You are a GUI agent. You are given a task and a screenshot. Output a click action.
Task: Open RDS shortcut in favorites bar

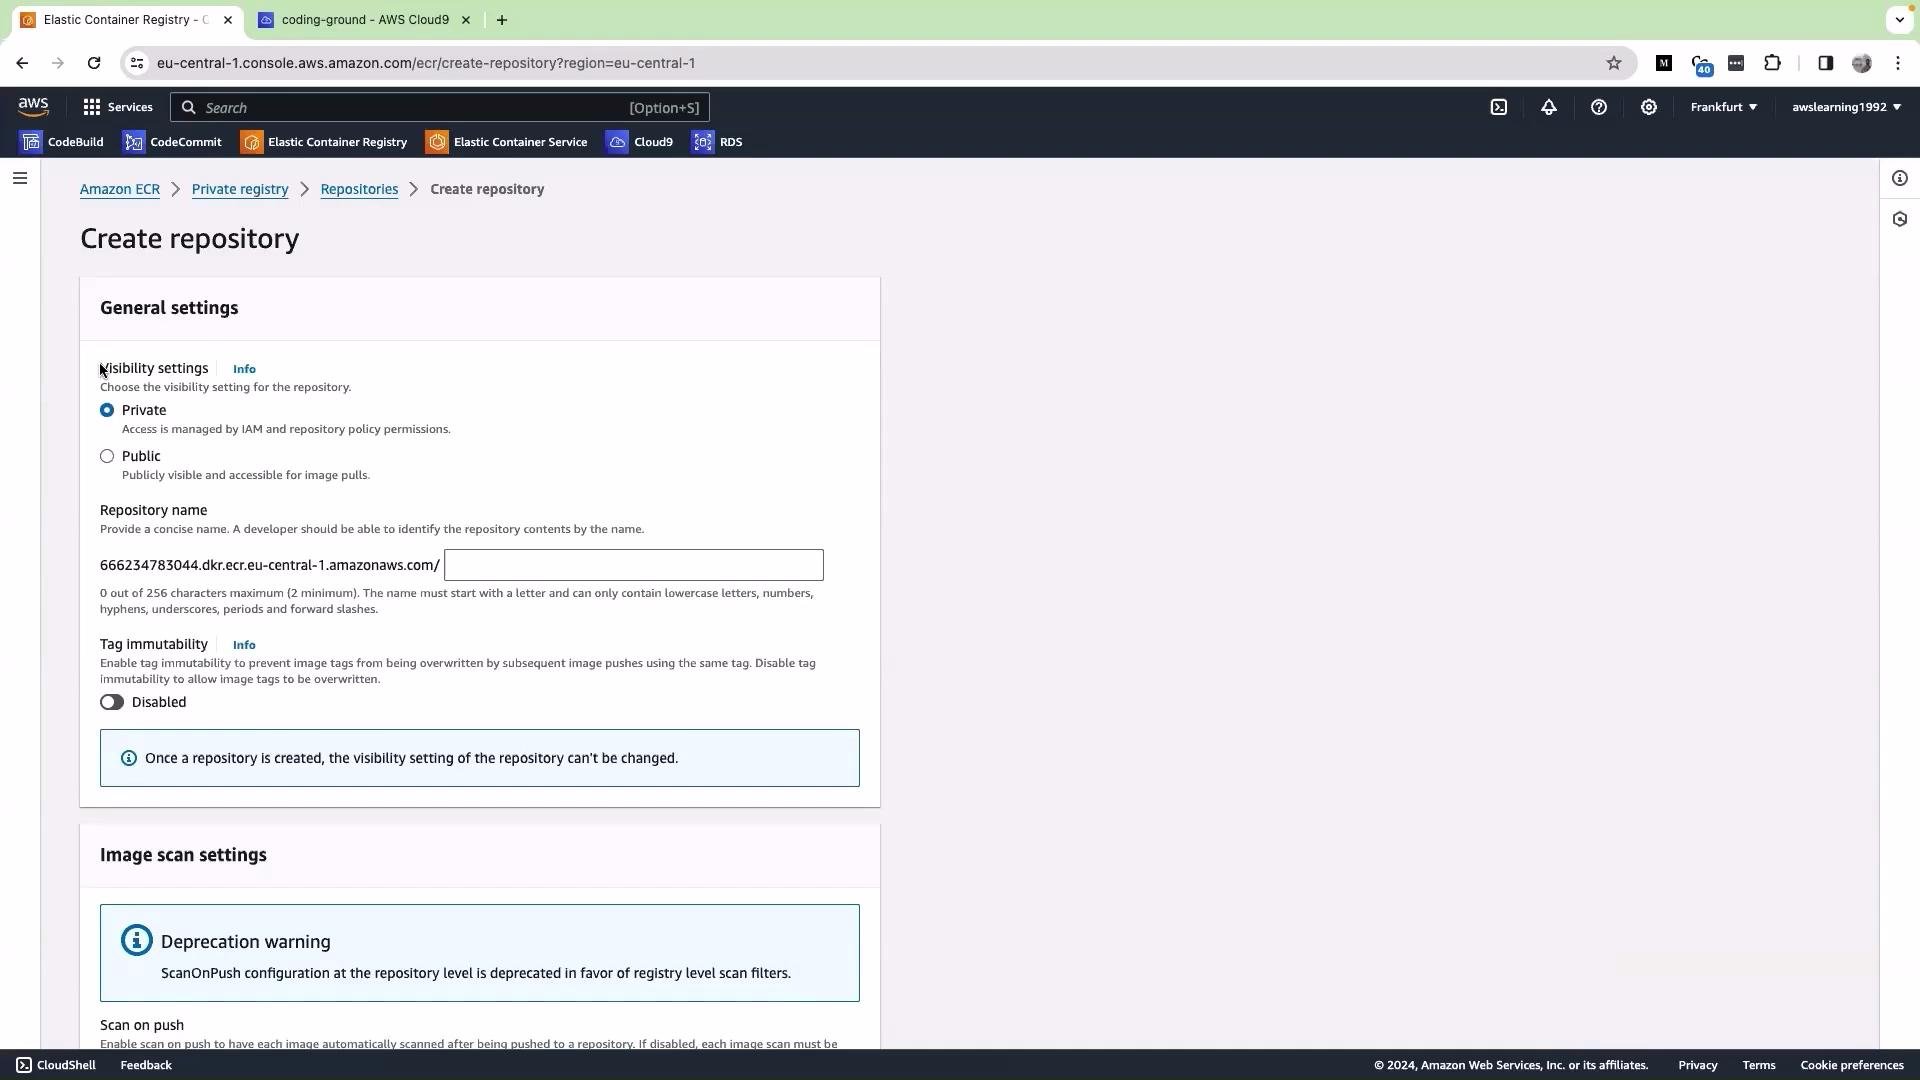click(718, 142)
